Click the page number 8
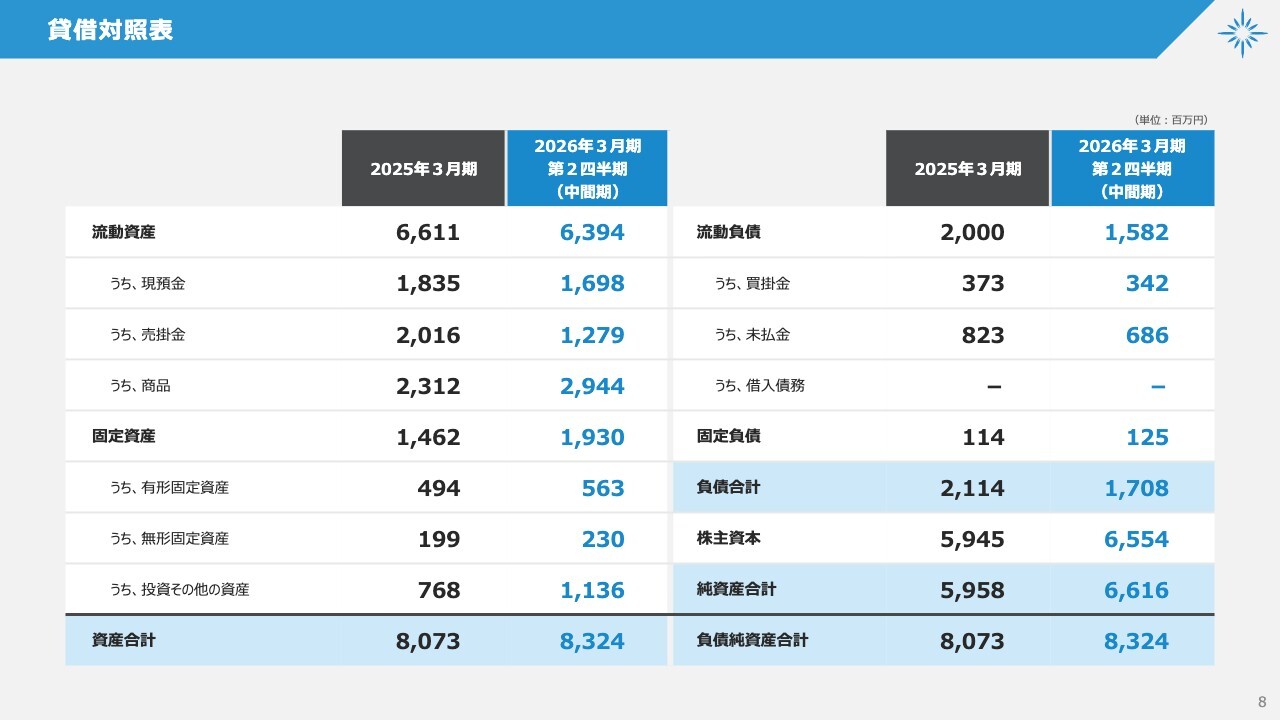The image size is (1280, 720). (1262, 700)
